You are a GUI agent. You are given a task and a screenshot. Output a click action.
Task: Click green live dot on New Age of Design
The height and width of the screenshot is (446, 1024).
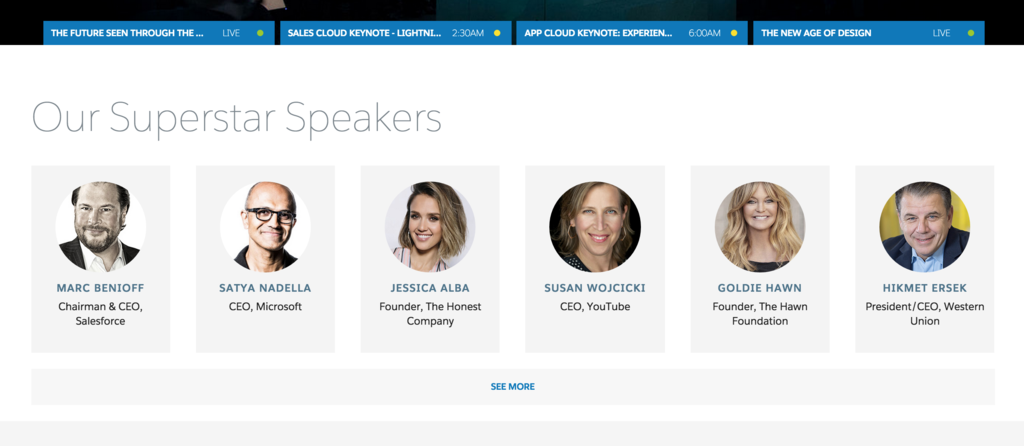click(970, 33)
